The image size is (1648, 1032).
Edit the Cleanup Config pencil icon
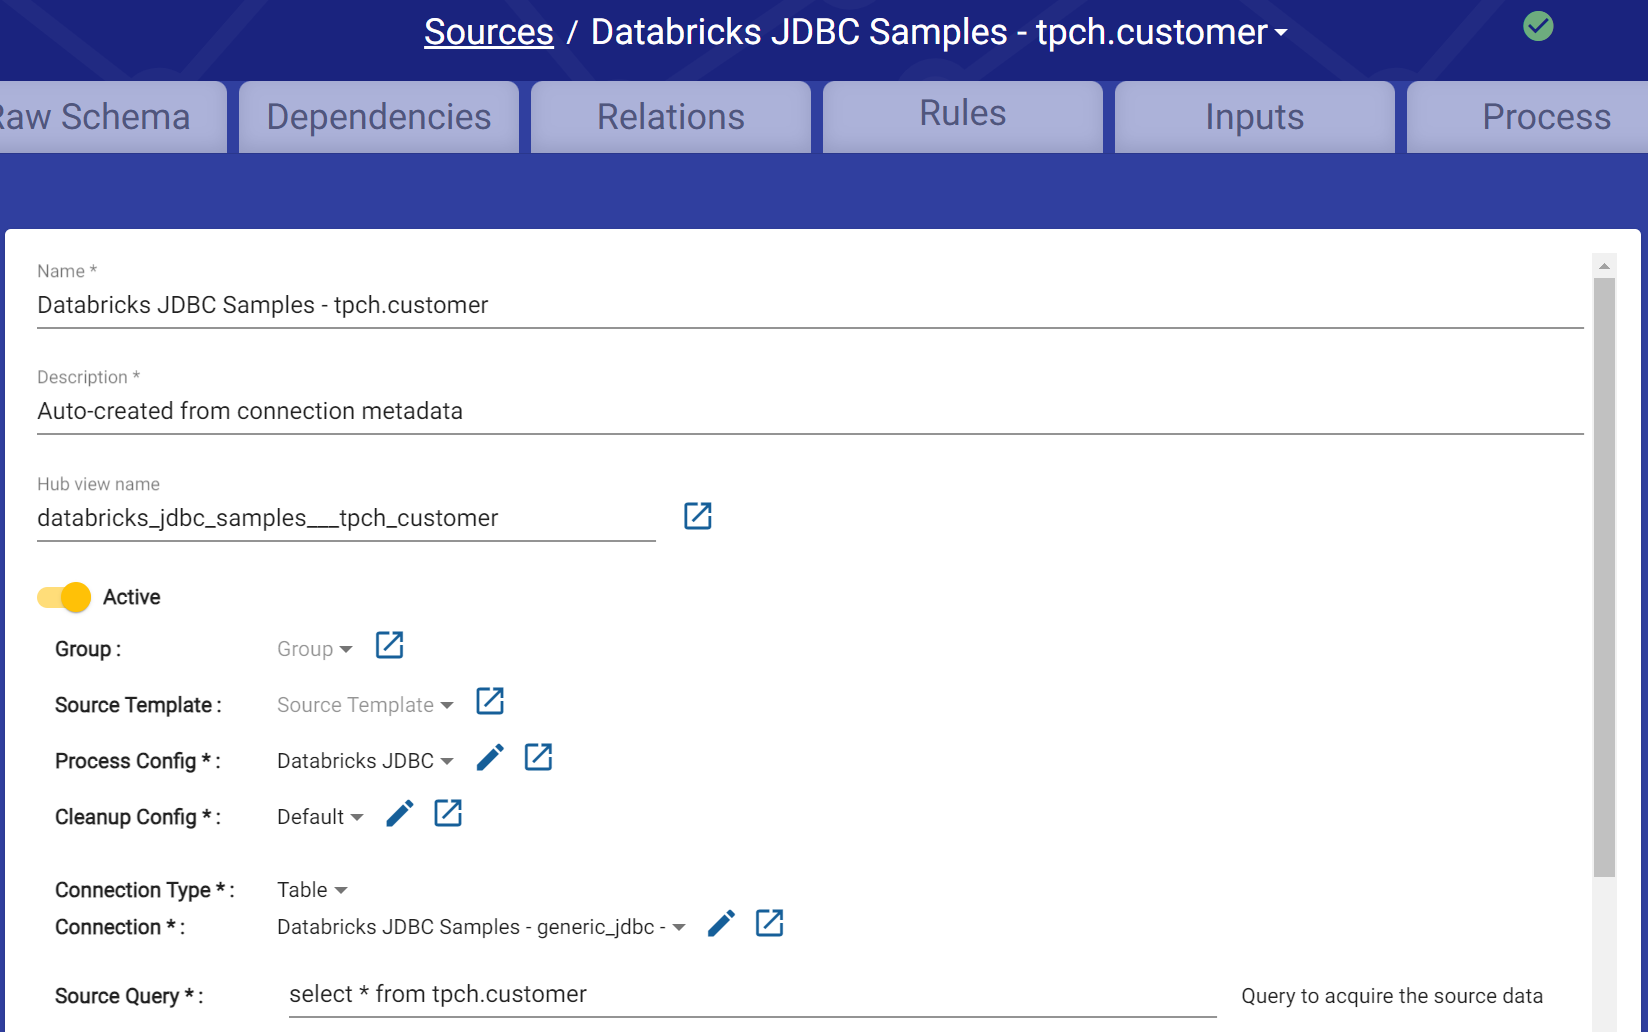coord(400,814)
